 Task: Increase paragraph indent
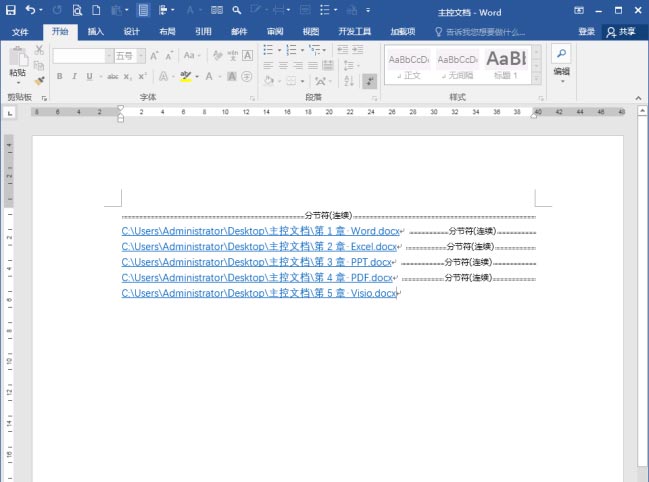[358, 50]
